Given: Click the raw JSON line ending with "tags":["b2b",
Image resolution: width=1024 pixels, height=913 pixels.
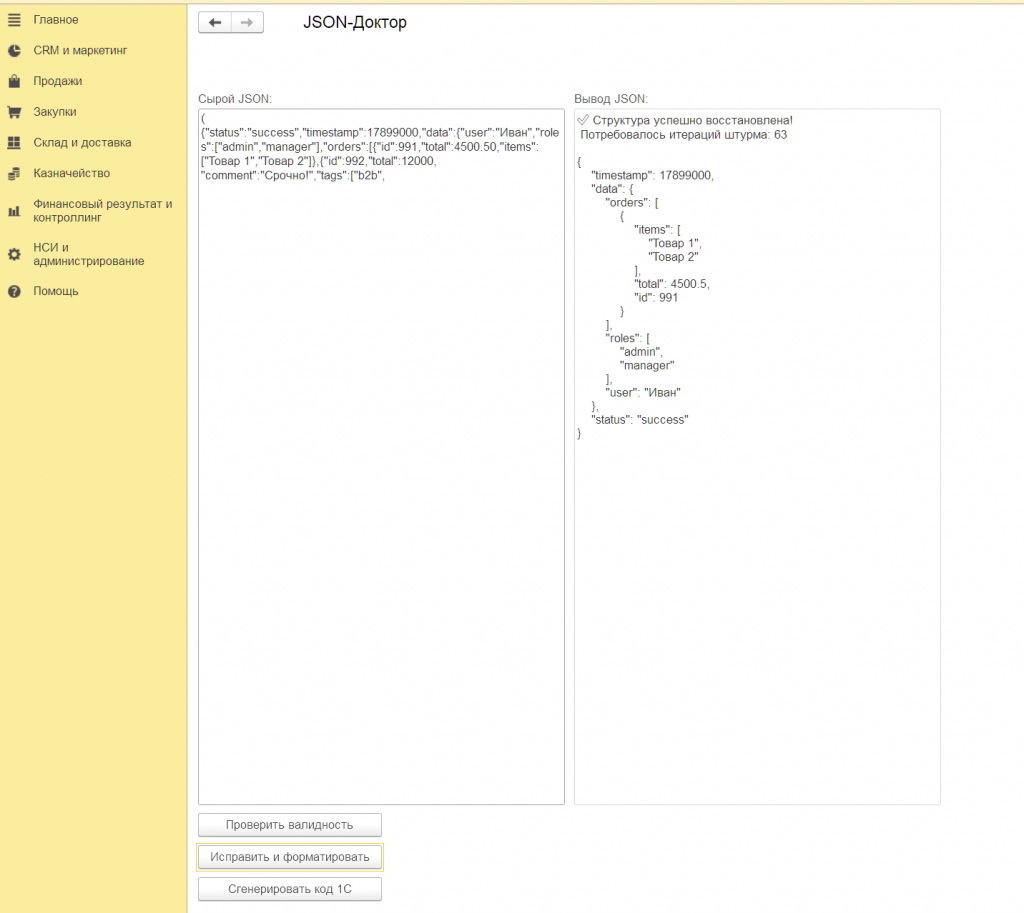Looking at the screenshot, I should click(x=293, y=175).
